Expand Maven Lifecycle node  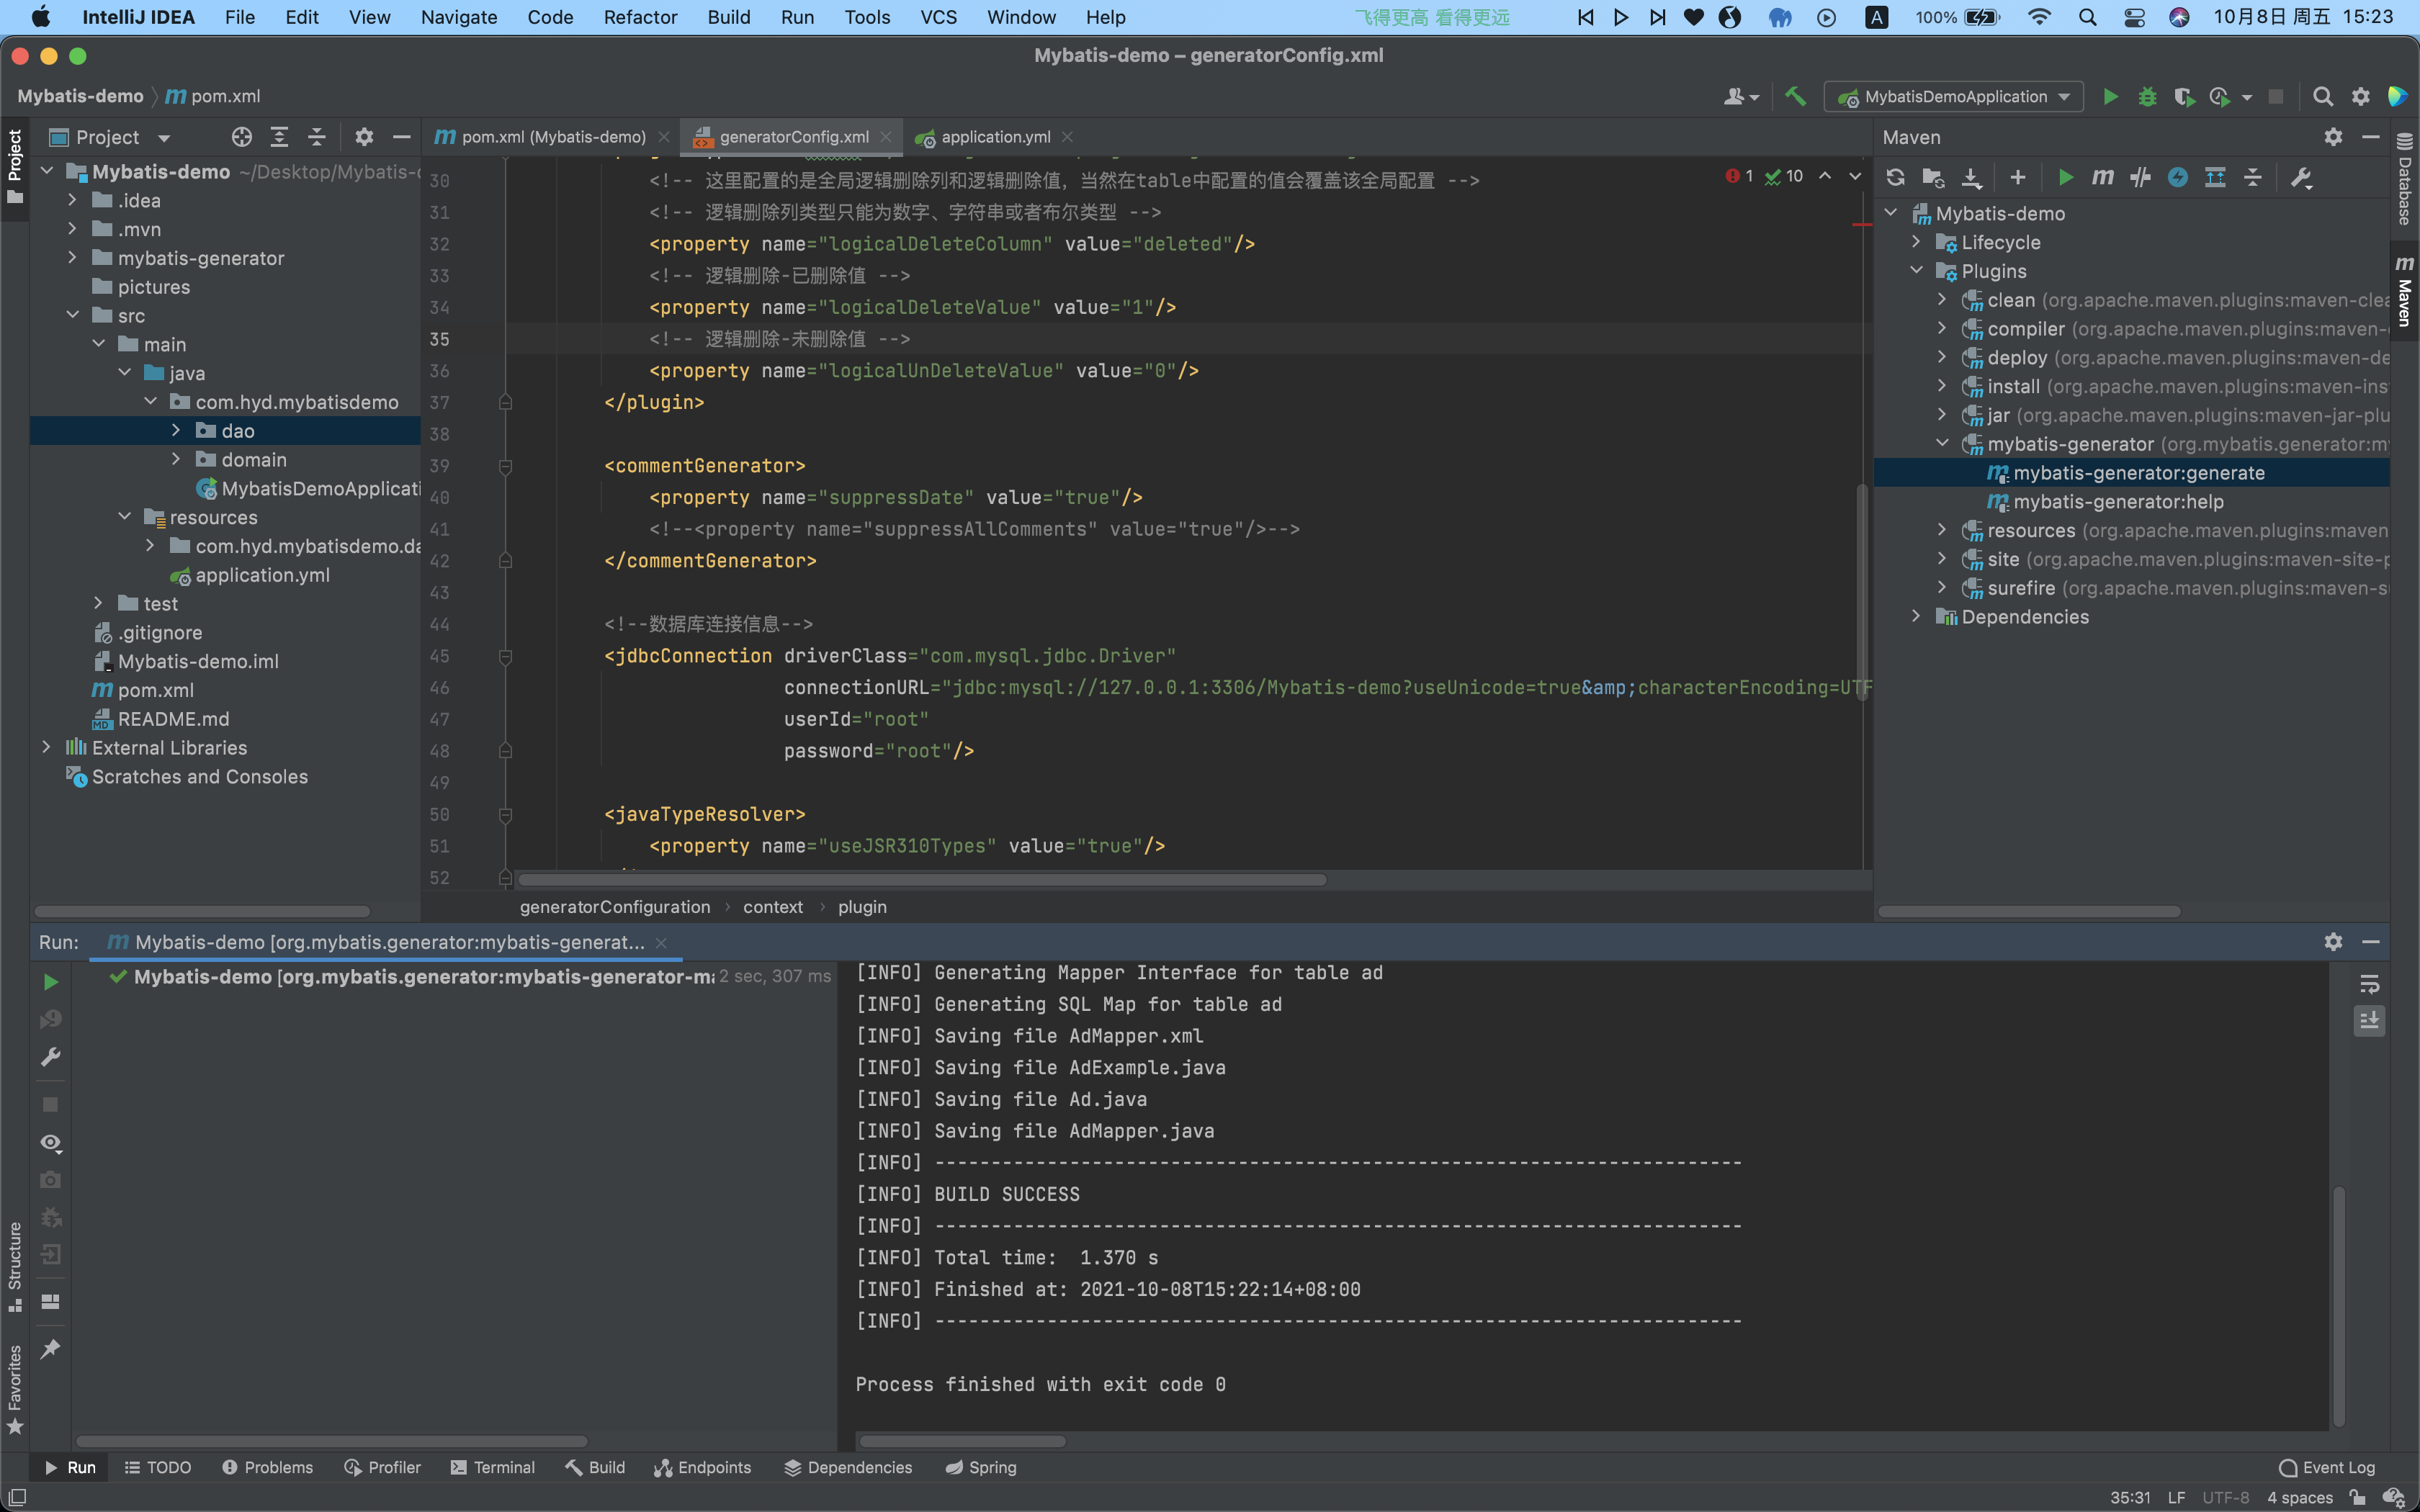(1916, 242)
